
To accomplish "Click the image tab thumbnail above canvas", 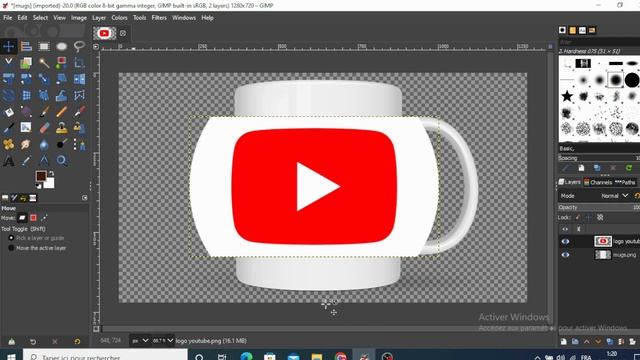I will coord(104,33).
